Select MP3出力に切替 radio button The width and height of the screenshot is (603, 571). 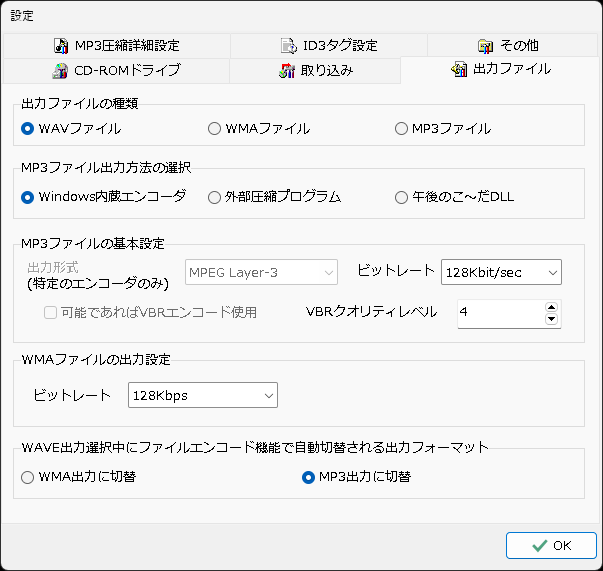[356, 477]
